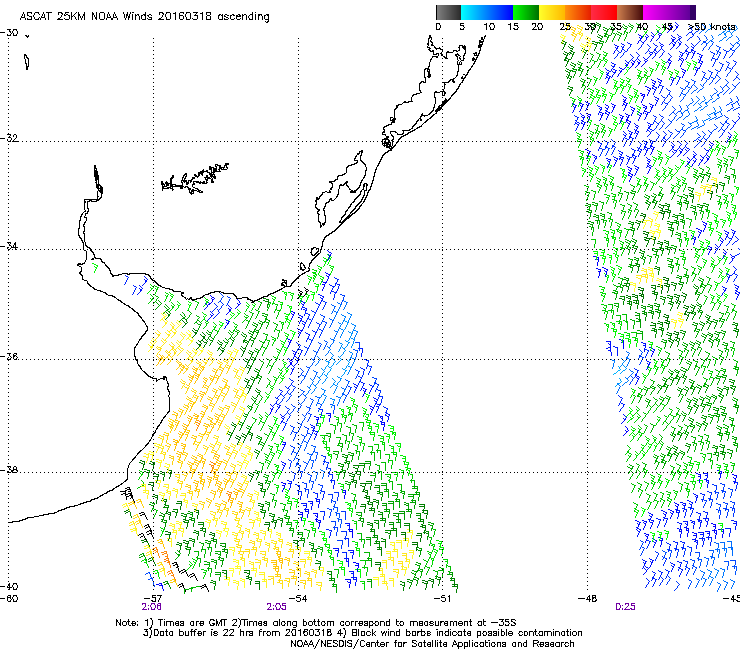
Task: Click the title 'ASCAT 25KM NOAA Winds 20160318 ascending'
Action: pyautogui.click(x=144, y=17)
